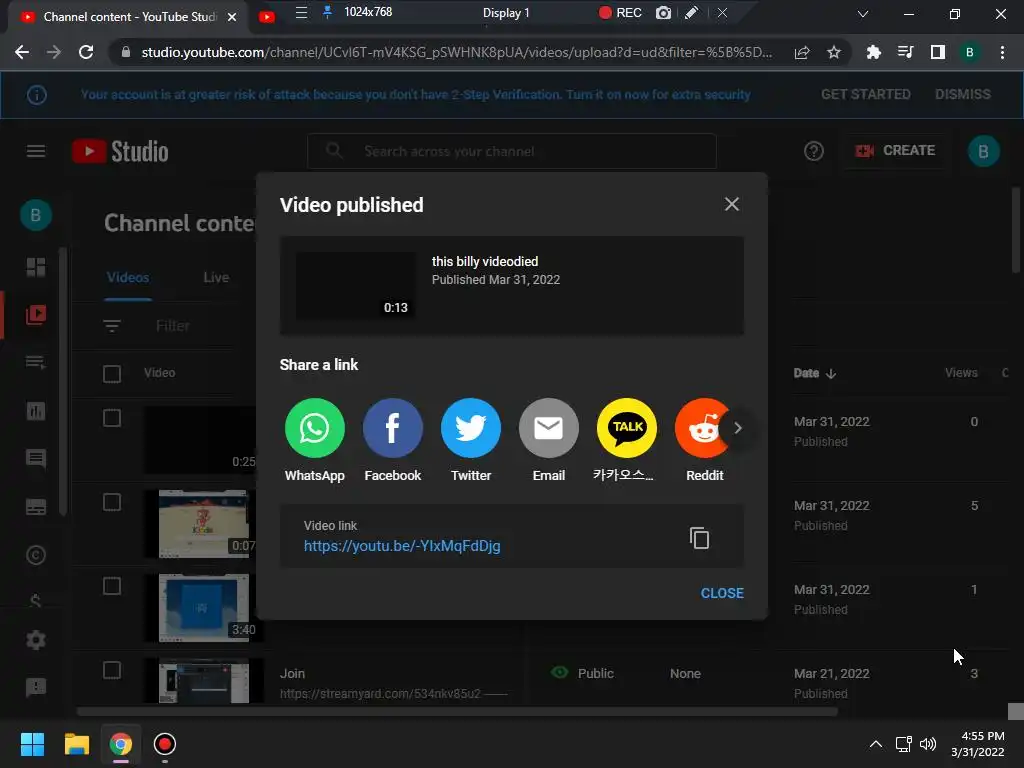Share video via WhatsApp icon
Image resolution: width=1024 pixels, height=768 pixels.
click(x=314, y=428)
